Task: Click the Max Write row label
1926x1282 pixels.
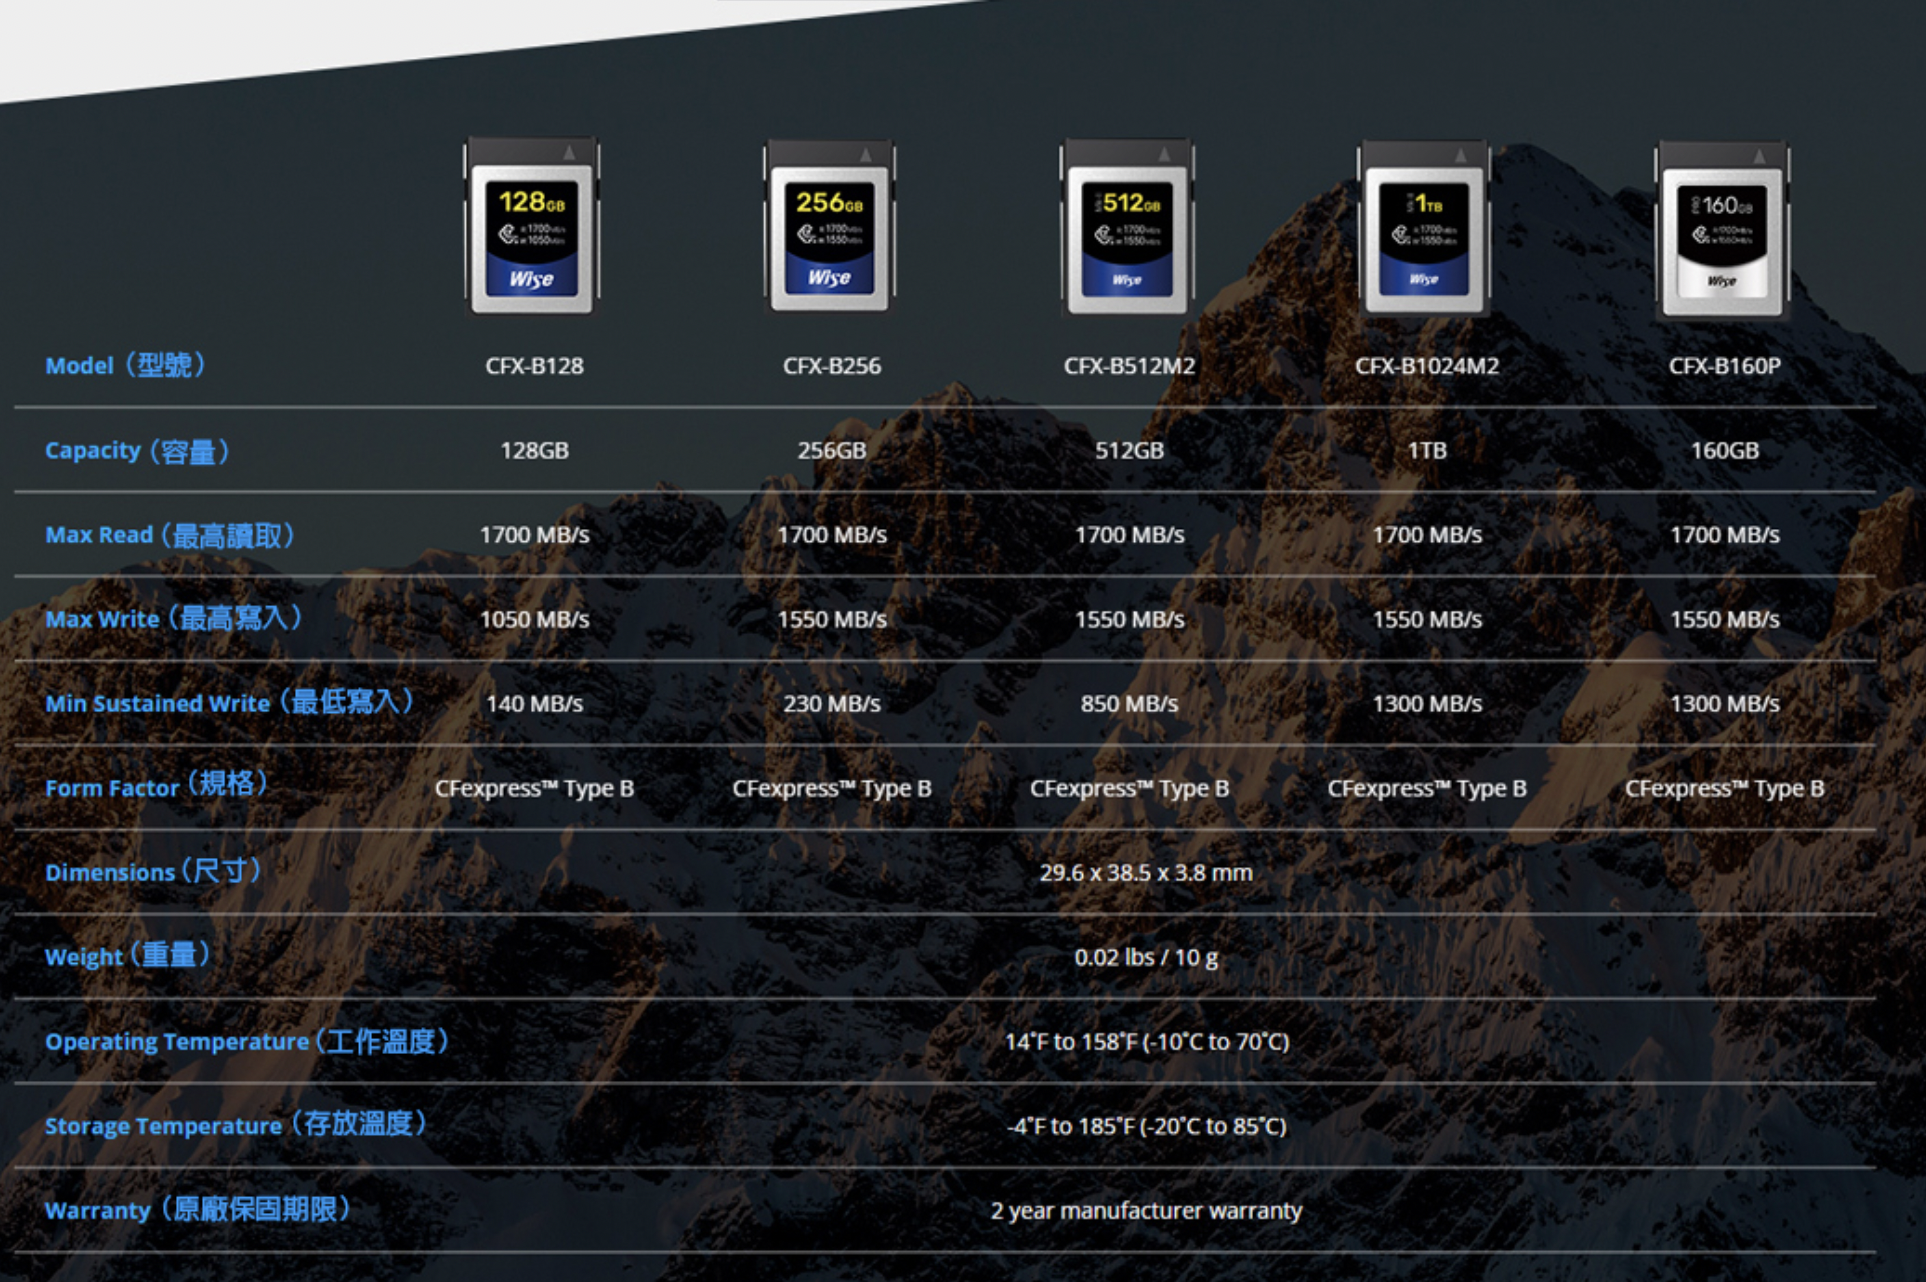Action: tap(173, 619)
